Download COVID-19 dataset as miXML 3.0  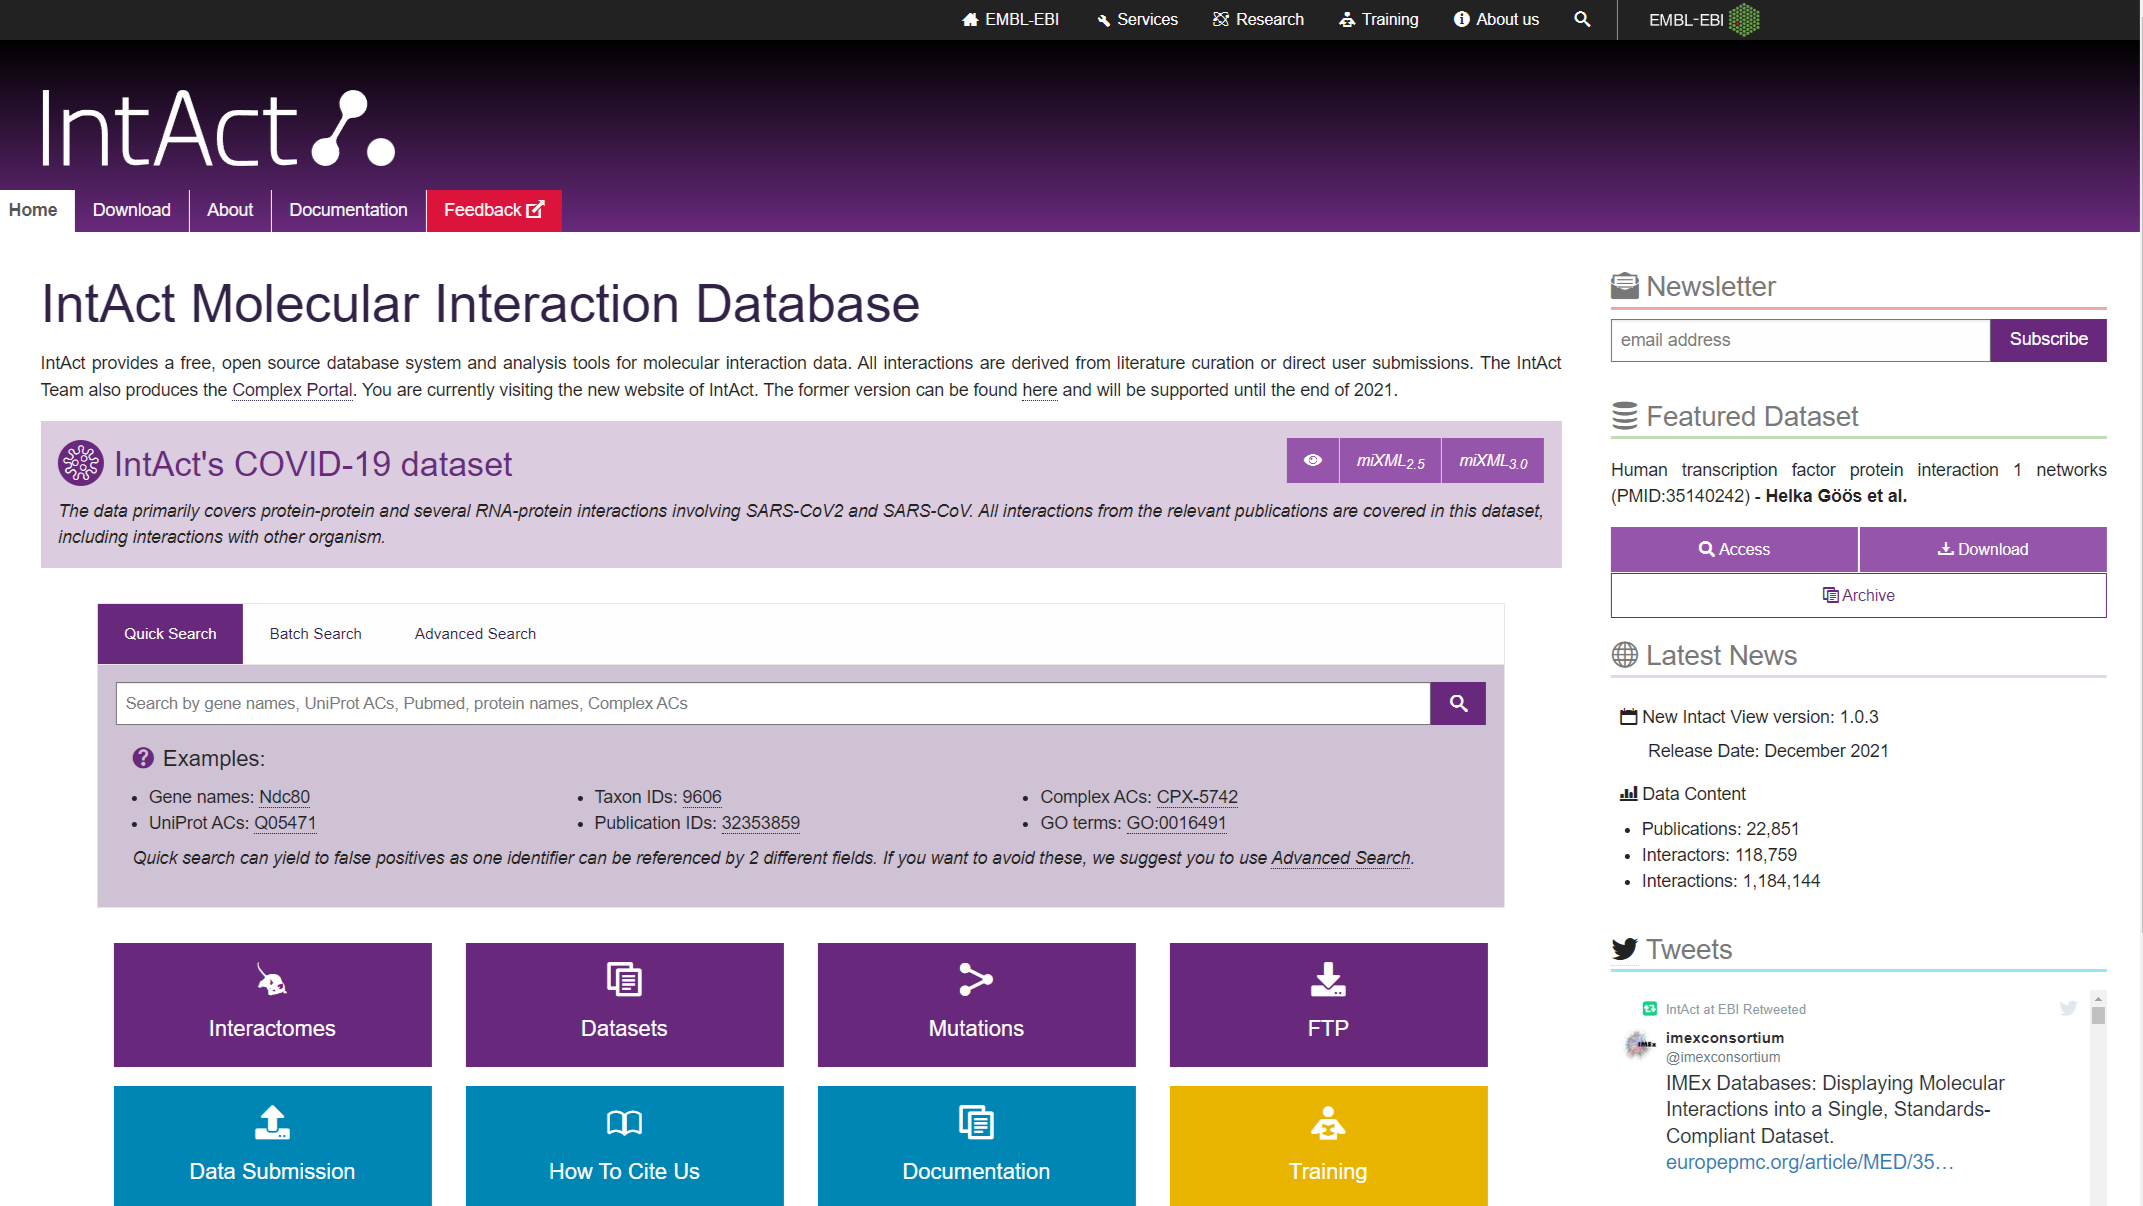tap(1493, 460)
